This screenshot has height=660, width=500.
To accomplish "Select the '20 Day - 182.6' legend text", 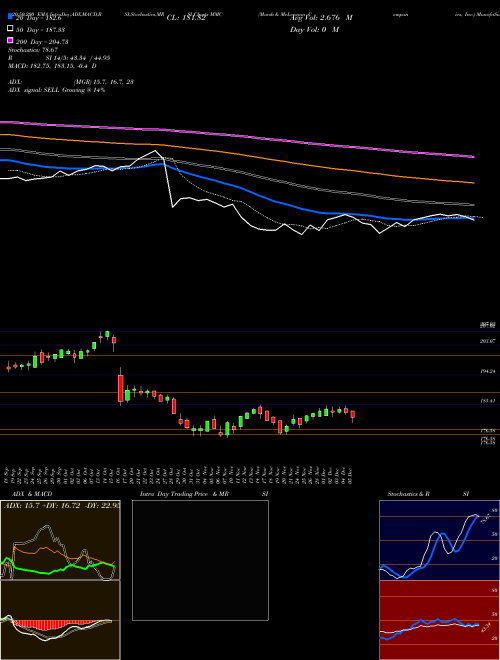I will pyautogui.click(x=38, y=18).
